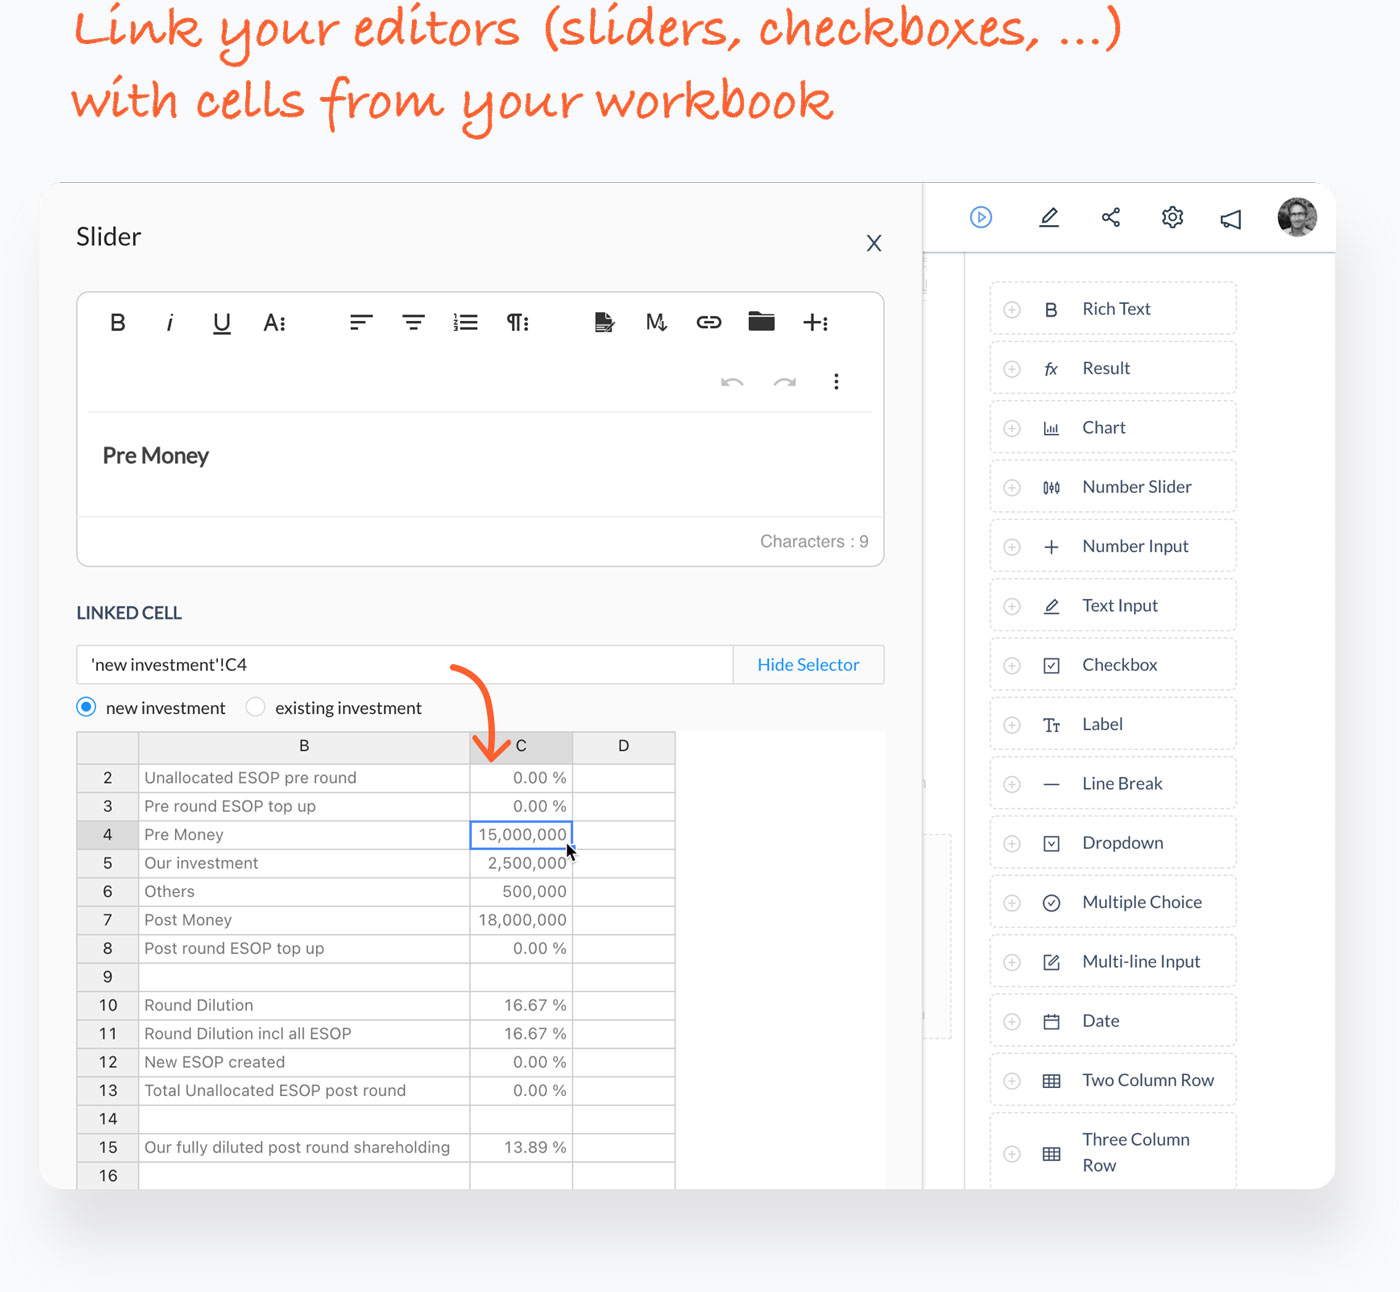Open the settings gear menu
1400x1292 pixels.
(x=1171, y=217)
